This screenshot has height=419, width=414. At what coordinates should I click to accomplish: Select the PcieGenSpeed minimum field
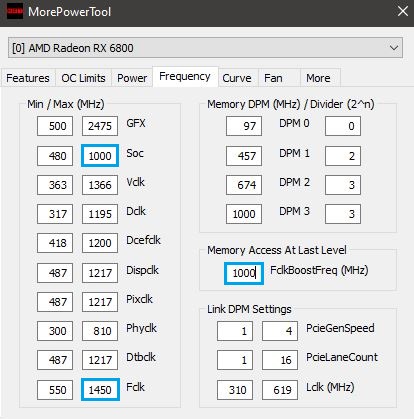click(x=235, y=331)
